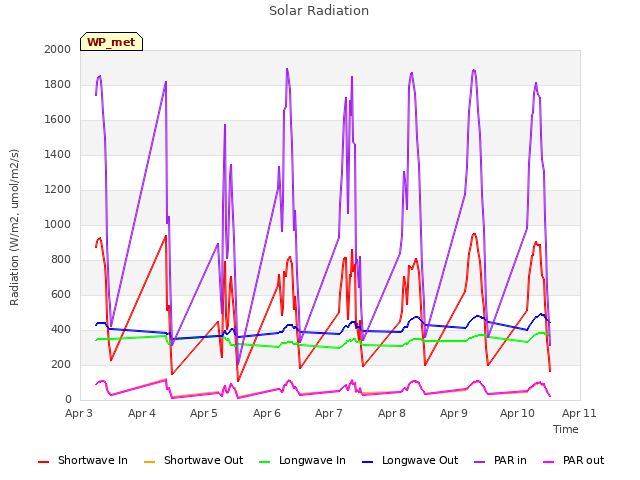Viewport: 640px width, 480px height.
Task: Click the Time x-axis title
Action: coord(566,429)
